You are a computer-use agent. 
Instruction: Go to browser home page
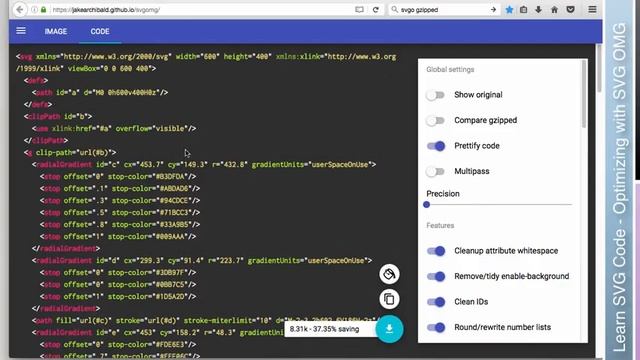click(x=554, y=9)
